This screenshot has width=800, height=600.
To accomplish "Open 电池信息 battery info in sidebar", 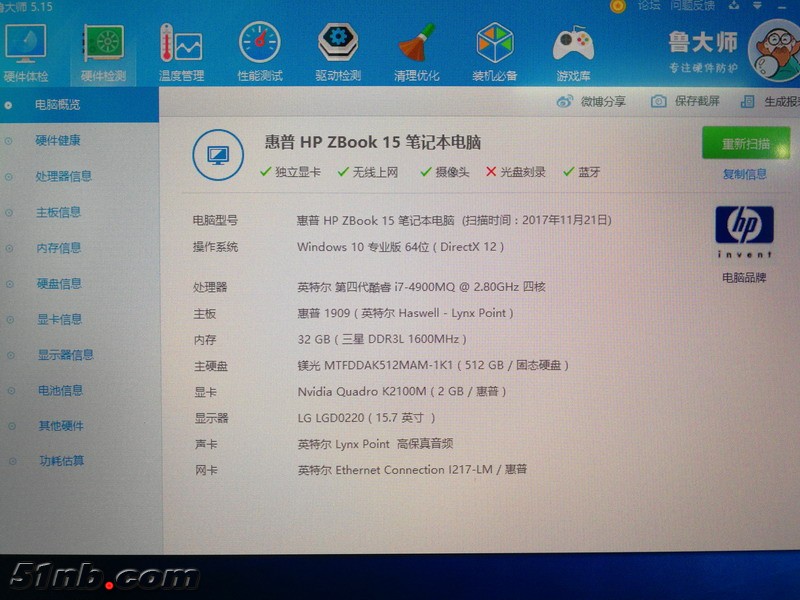I will click(x=61, y=391).
